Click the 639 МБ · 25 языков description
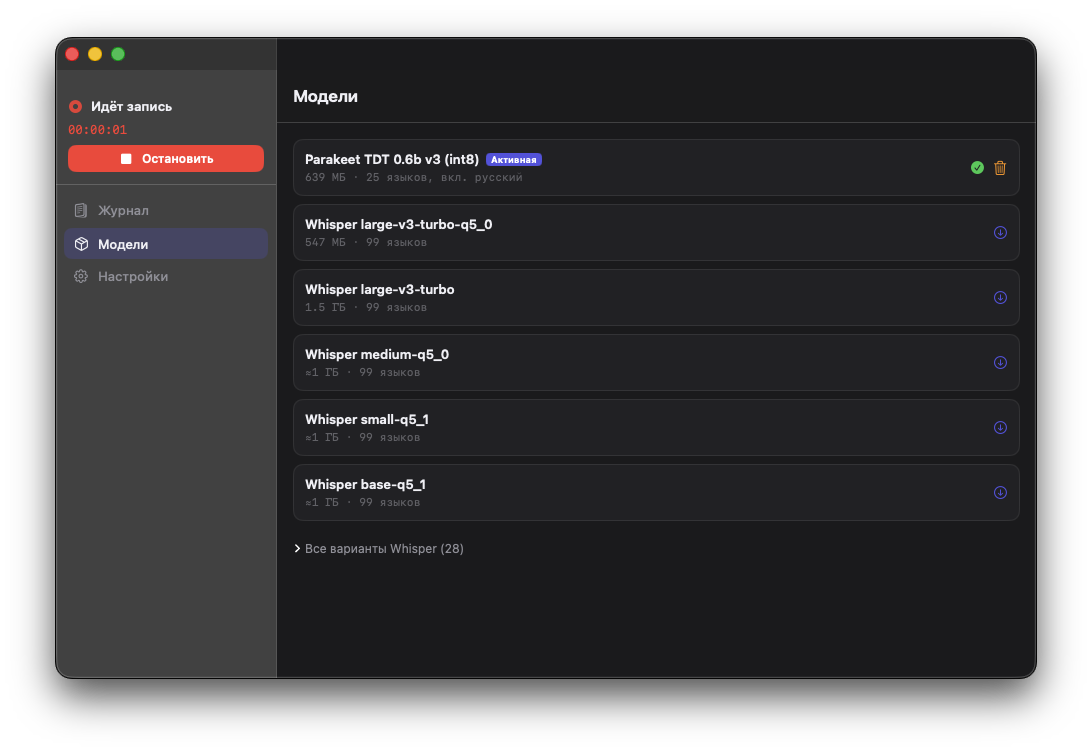The height and width of the screenshot is (752, 1092). coord(414,178)
